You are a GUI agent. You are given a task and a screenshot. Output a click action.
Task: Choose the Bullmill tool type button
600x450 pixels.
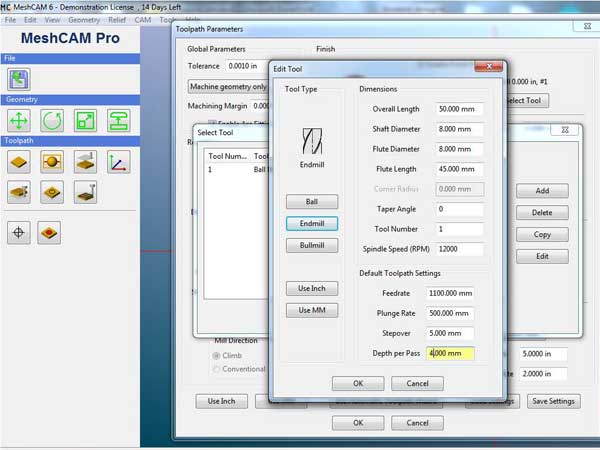click(312, 245)
